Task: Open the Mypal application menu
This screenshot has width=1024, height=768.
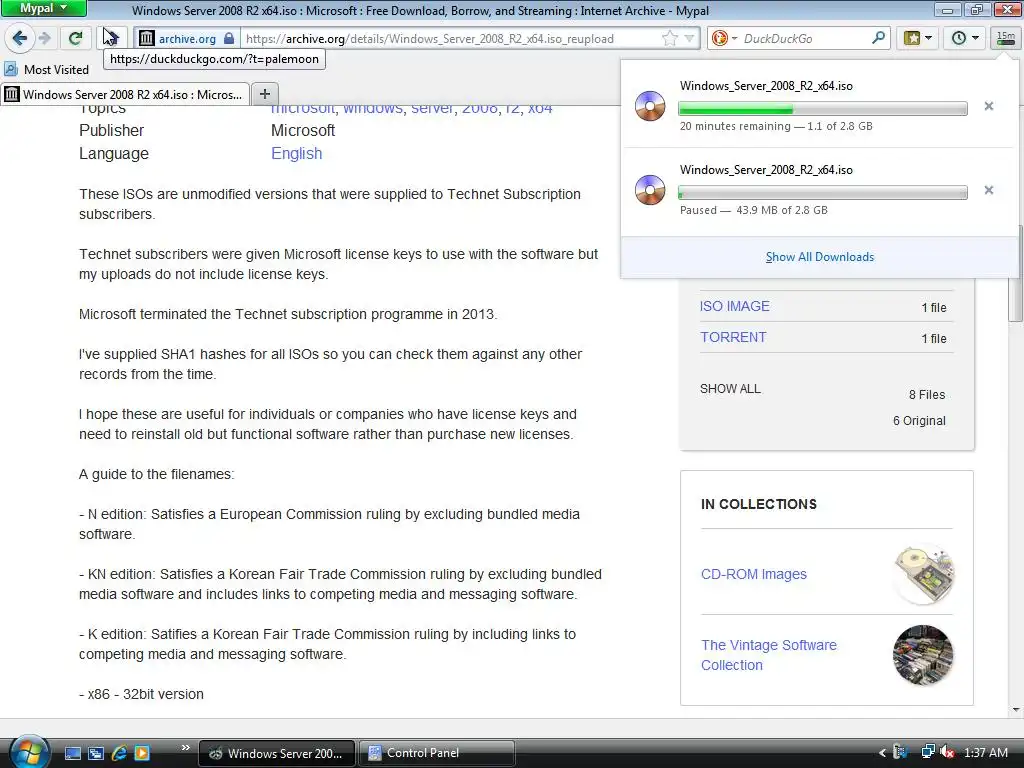Action: [44, 8]
